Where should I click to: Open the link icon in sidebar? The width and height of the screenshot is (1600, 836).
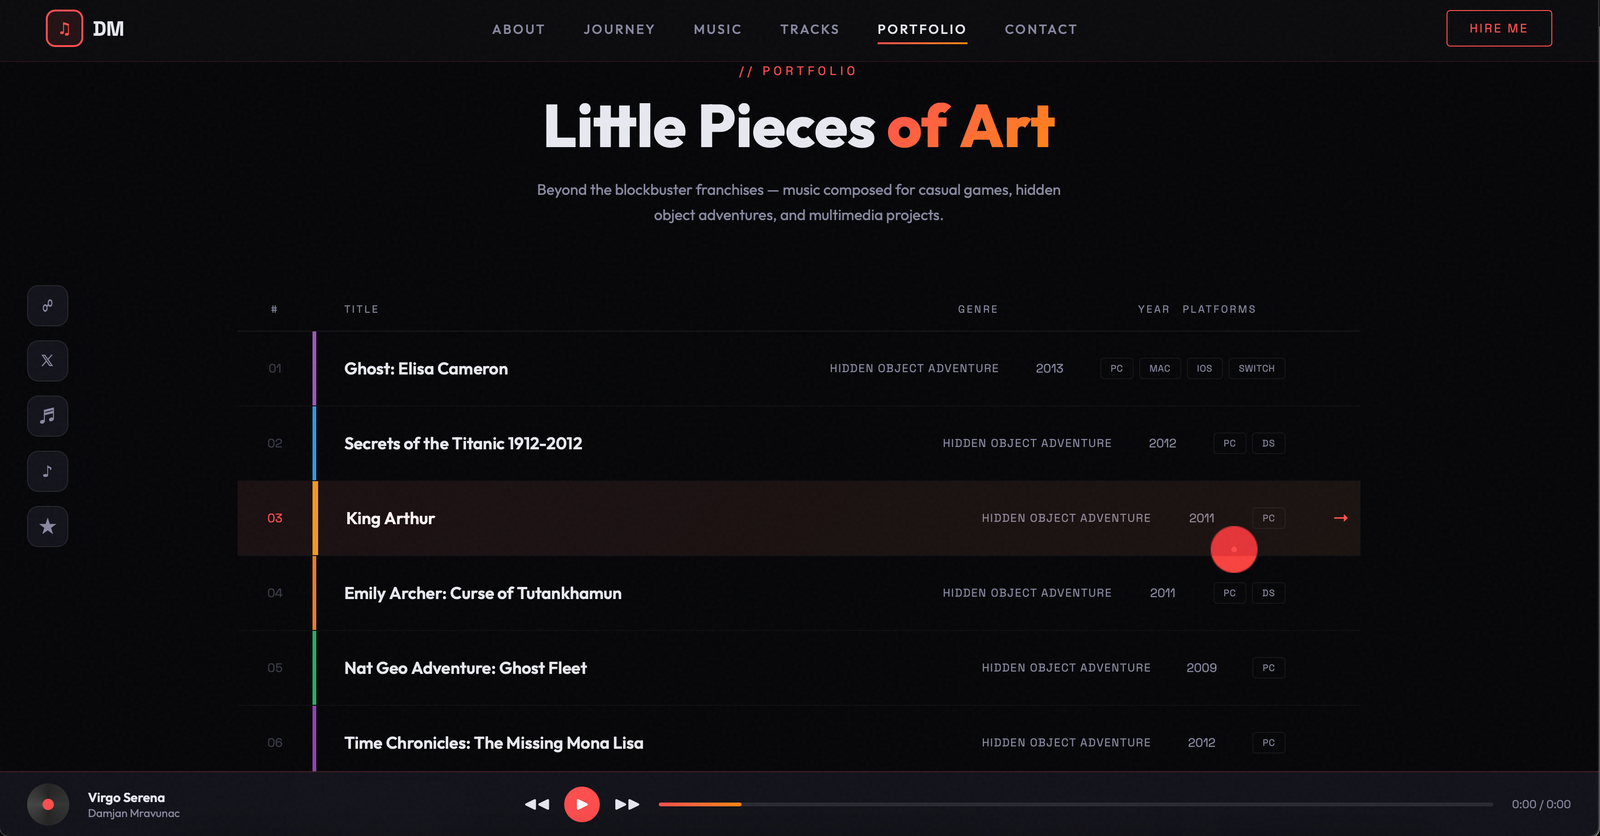coord(48,306)
